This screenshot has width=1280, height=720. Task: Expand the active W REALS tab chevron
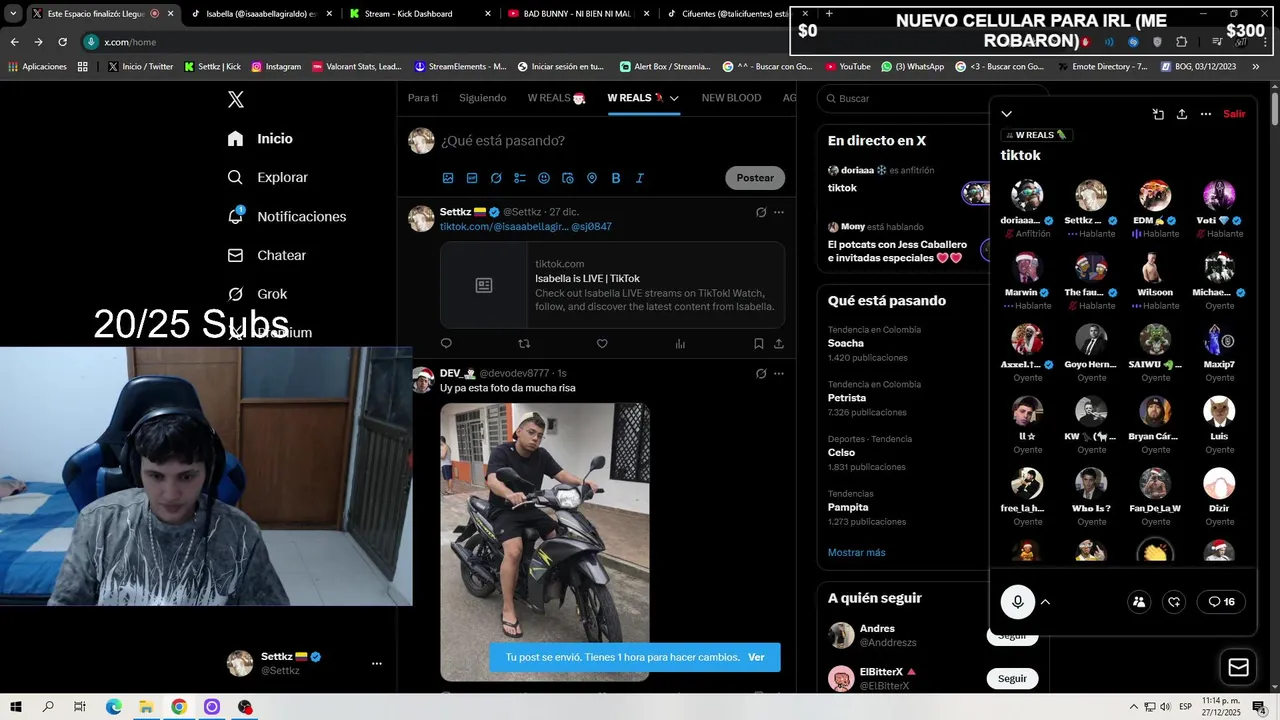pos(674,98)
